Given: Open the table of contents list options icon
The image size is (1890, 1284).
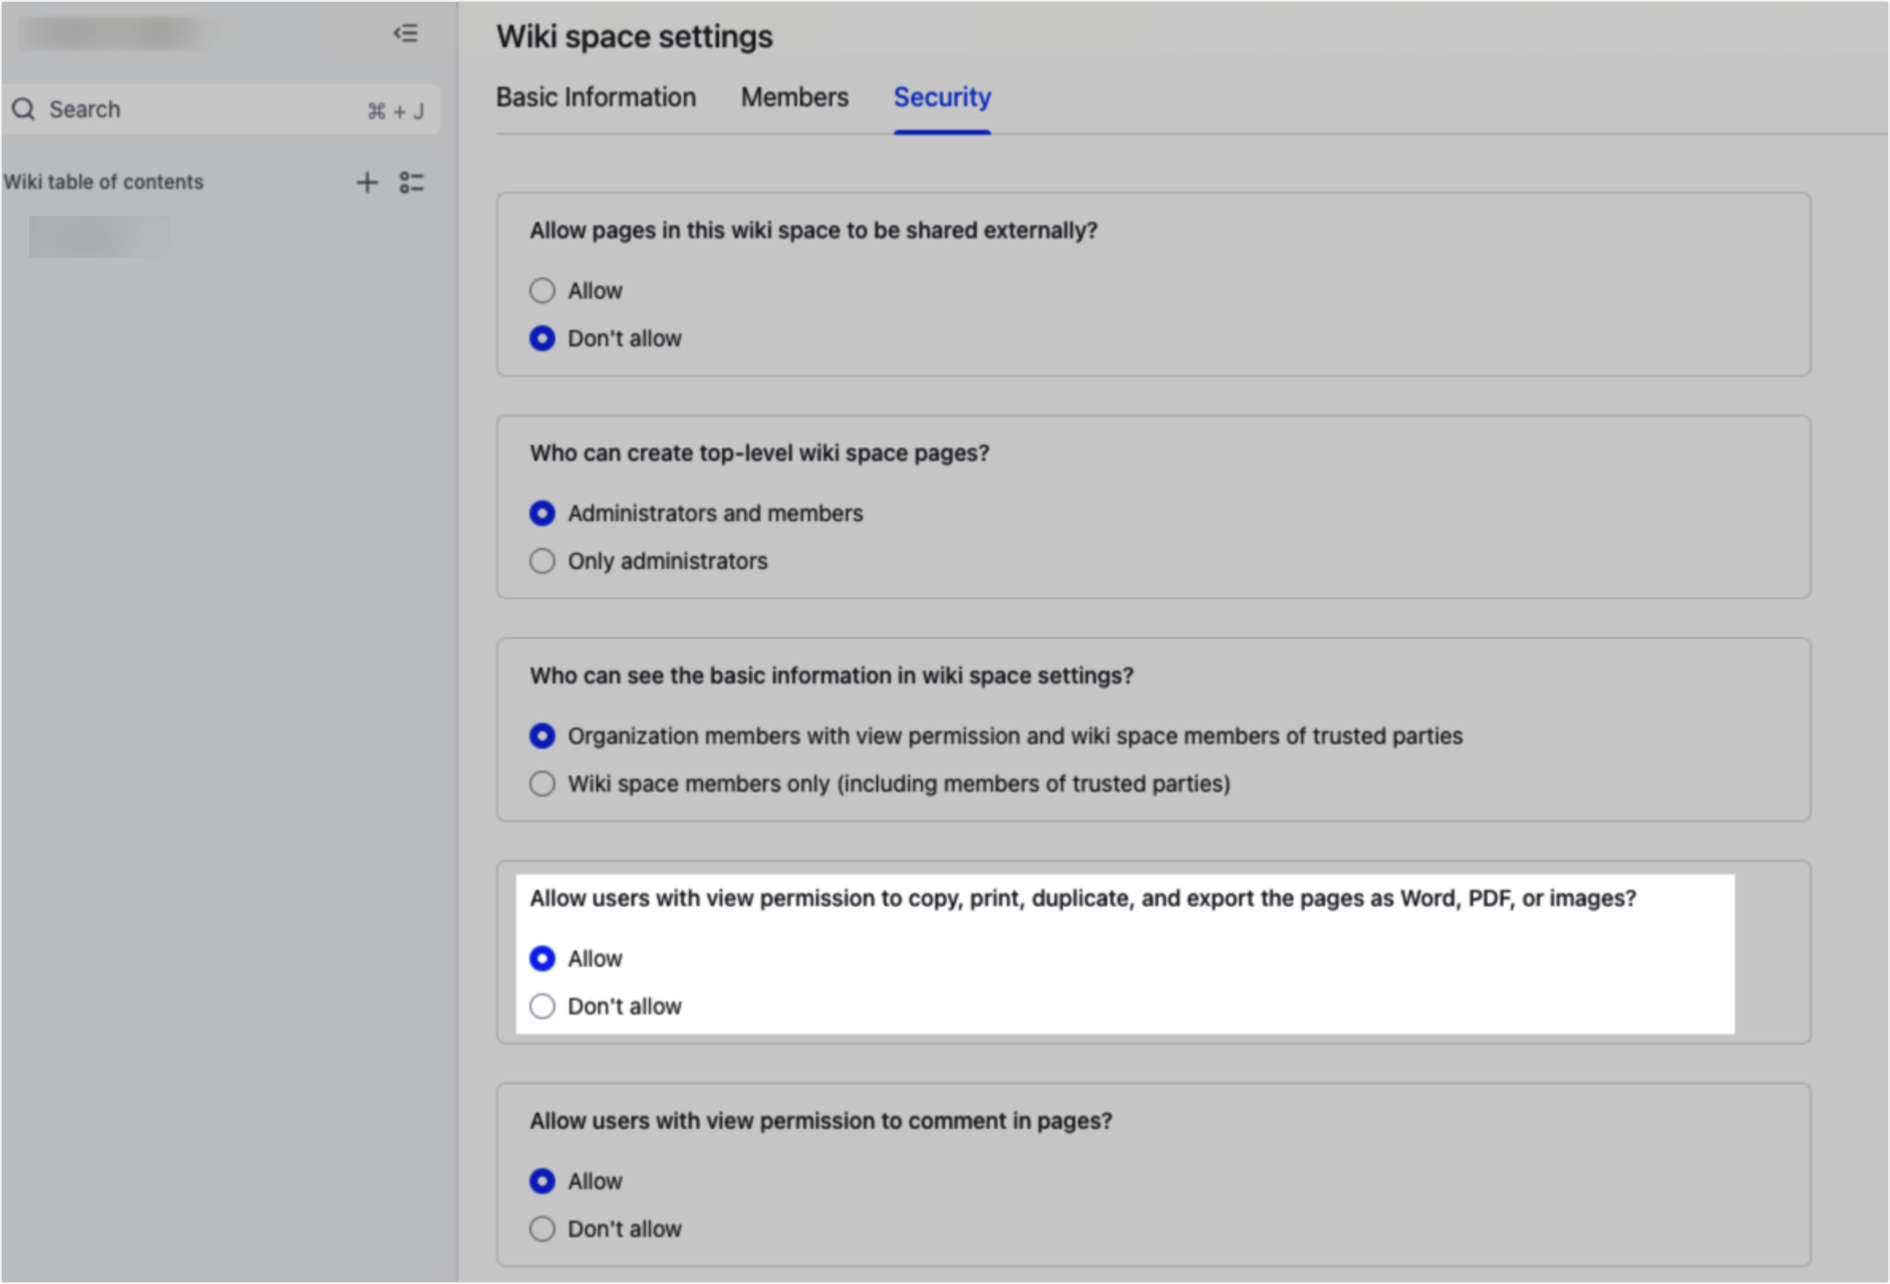Looking at the screenshot, I should coord(412,182).
